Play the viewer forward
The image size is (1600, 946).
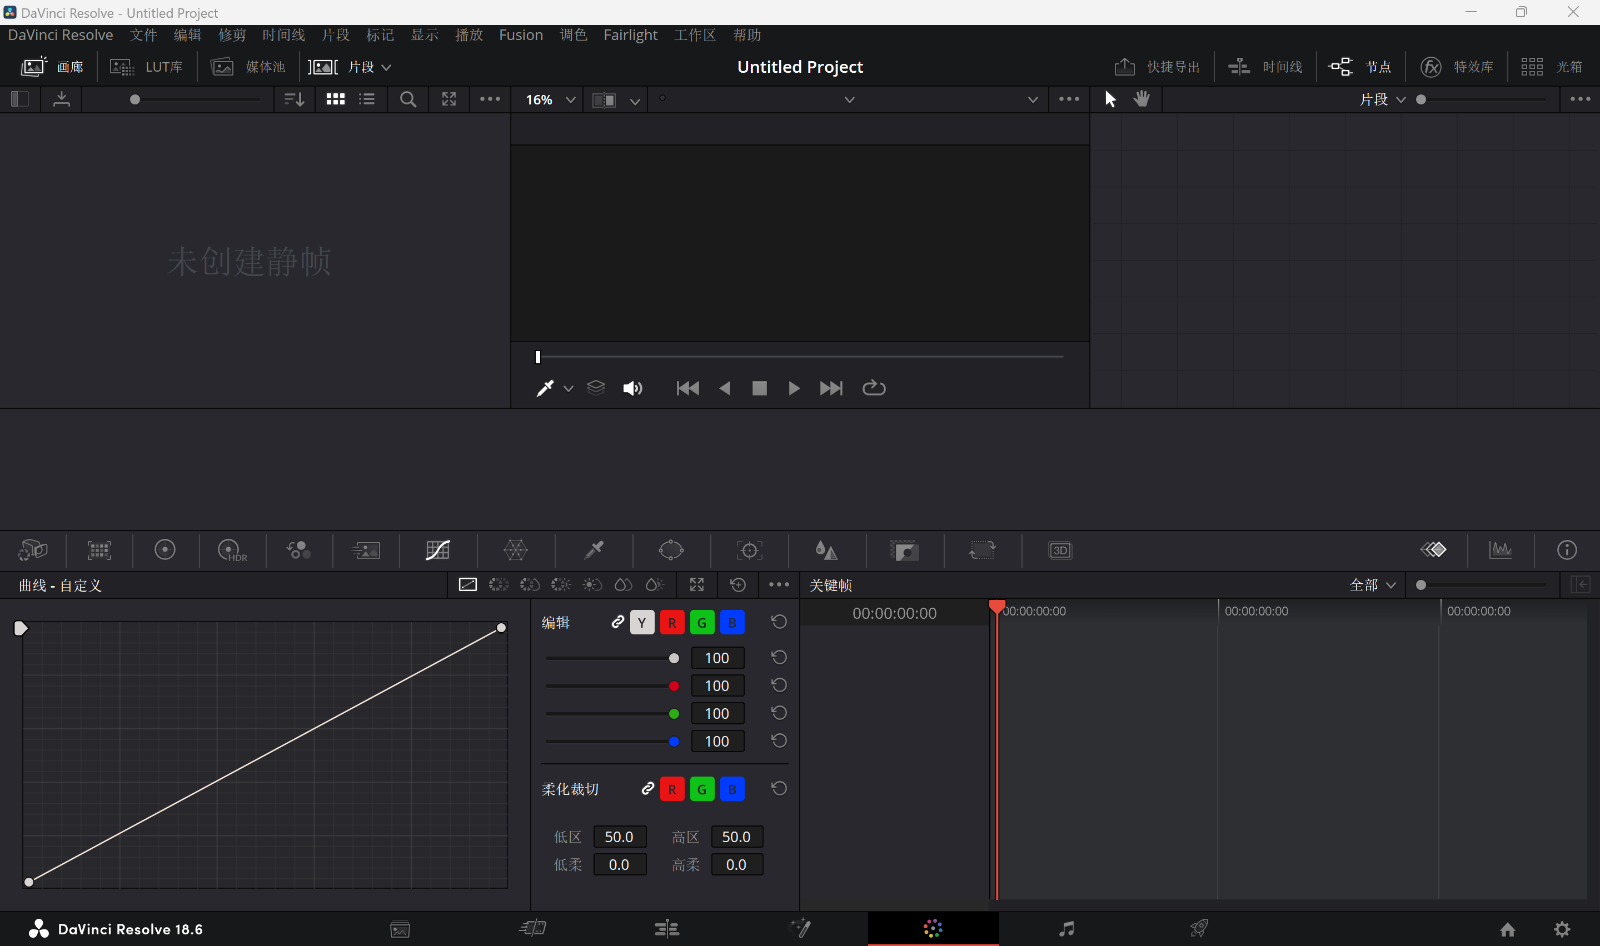tap(794, 388)
